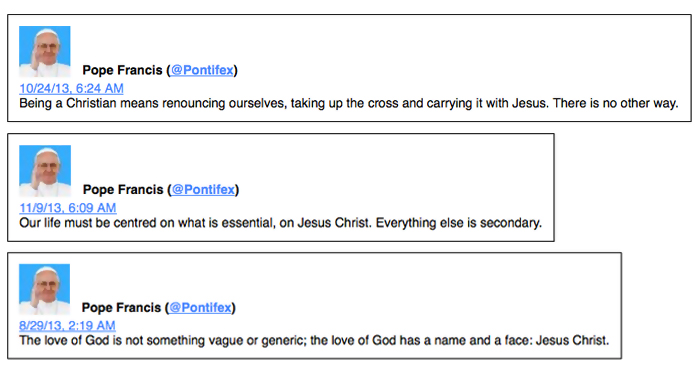Open the @Pontifex link in the 10/24/13 tweet

pos(202,70)
